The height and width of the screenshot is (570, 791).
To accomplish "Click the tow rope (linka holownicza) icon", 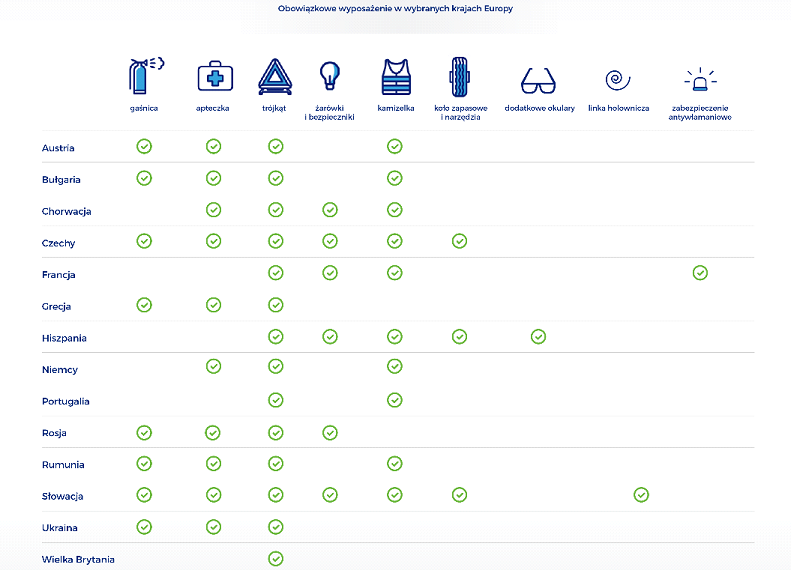I will pyautogui.click(x=618, y=79).
